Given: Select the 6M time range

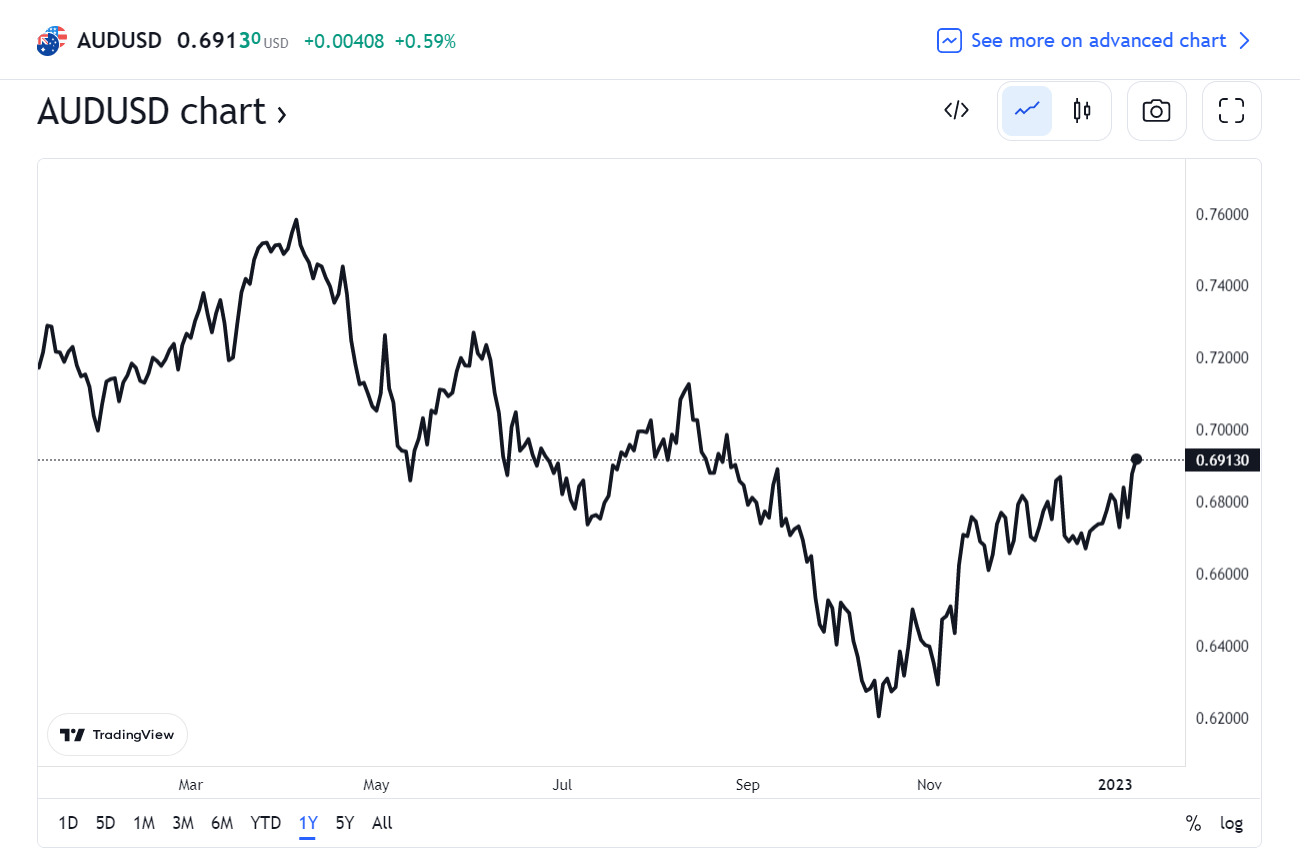Looking at the screenshot, I should pyautogui.click(x=222, y=824).
